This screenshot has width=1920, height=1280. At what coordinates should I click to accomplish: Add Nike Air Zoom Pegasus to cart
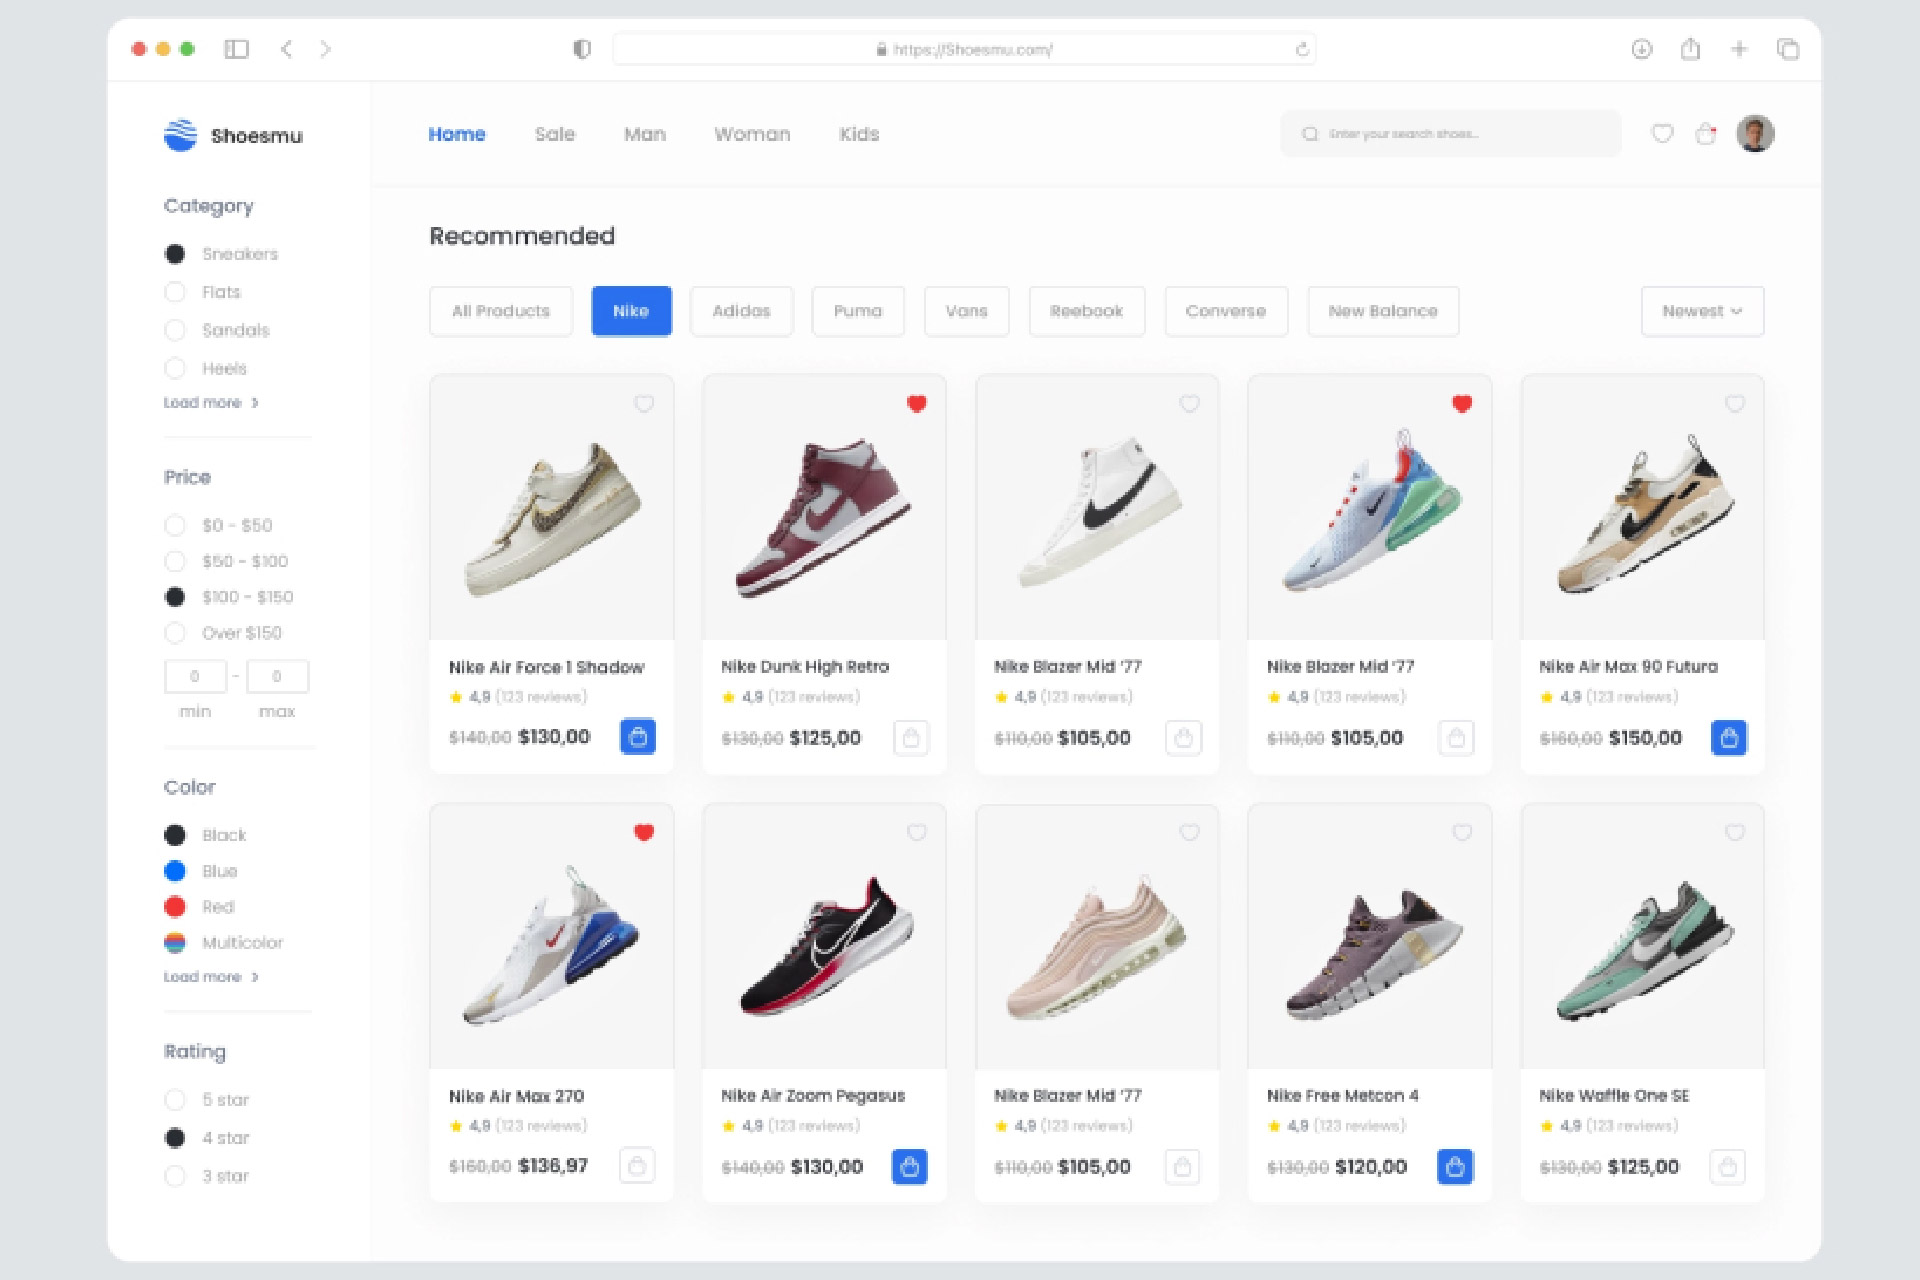tap(909, 1166)
